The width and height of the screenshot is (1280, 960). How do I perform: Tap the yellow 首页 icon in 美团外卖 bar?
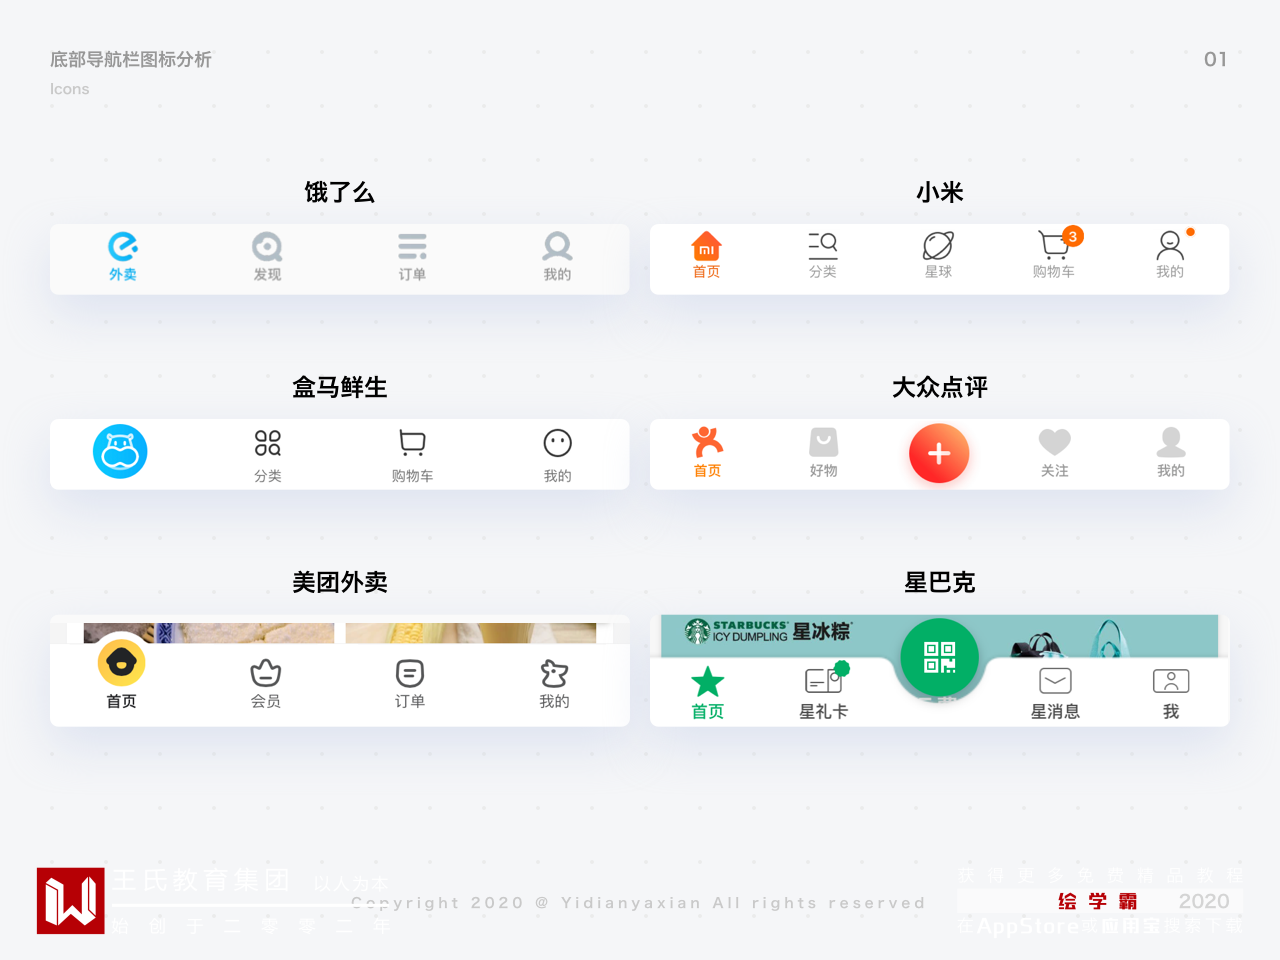tap(121, 662)
